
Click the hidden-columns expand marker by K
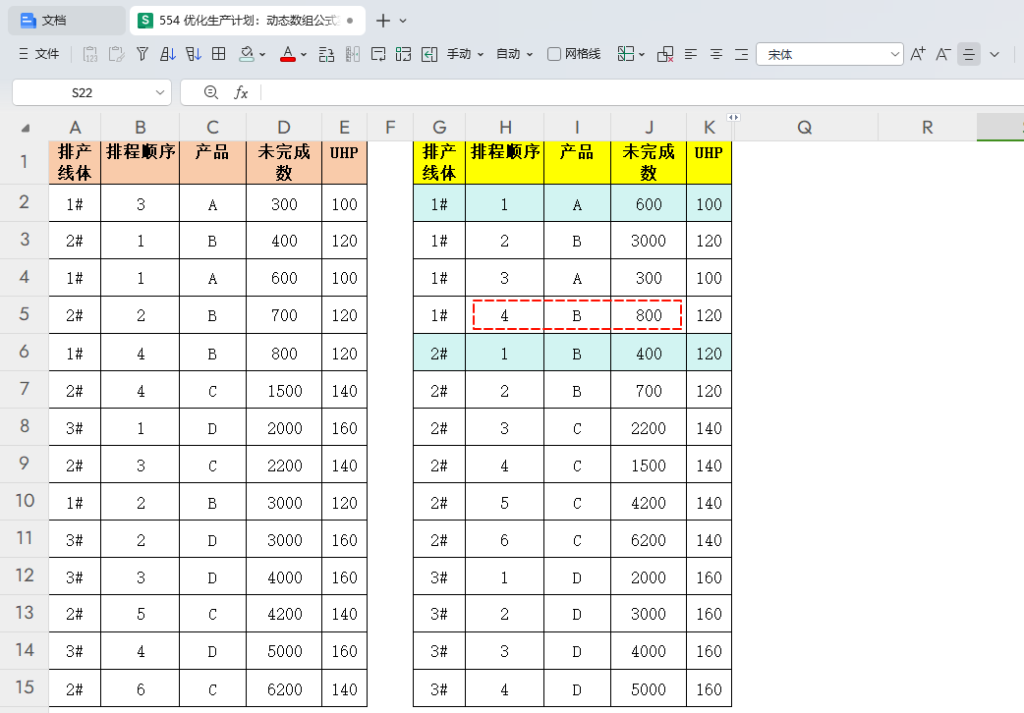[x=733, y=118]
